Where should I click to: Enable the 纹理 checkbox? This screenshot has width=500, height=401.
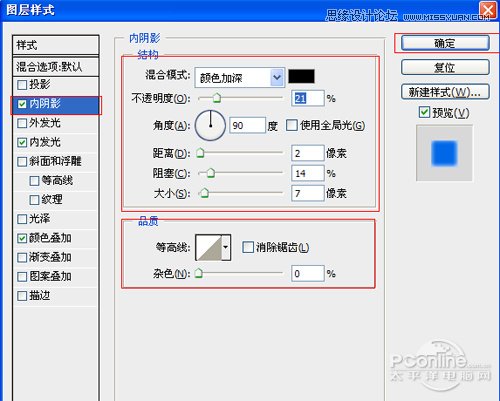(x=34, y=200)
